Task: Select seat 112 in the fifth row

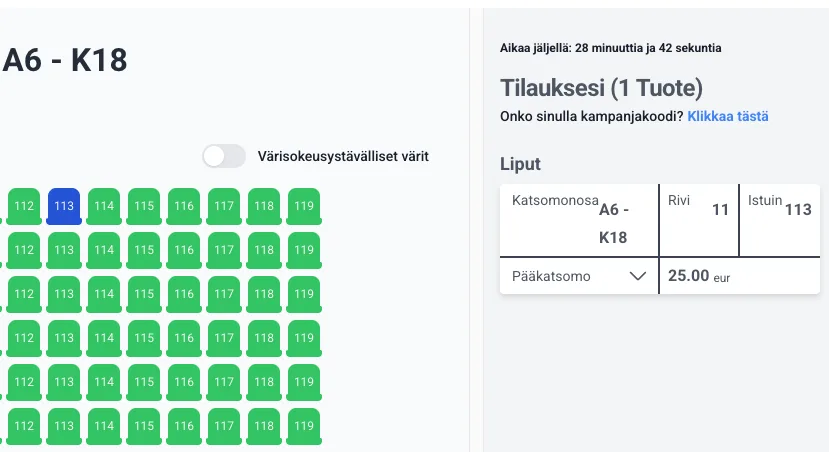Action: coord(24,382)
